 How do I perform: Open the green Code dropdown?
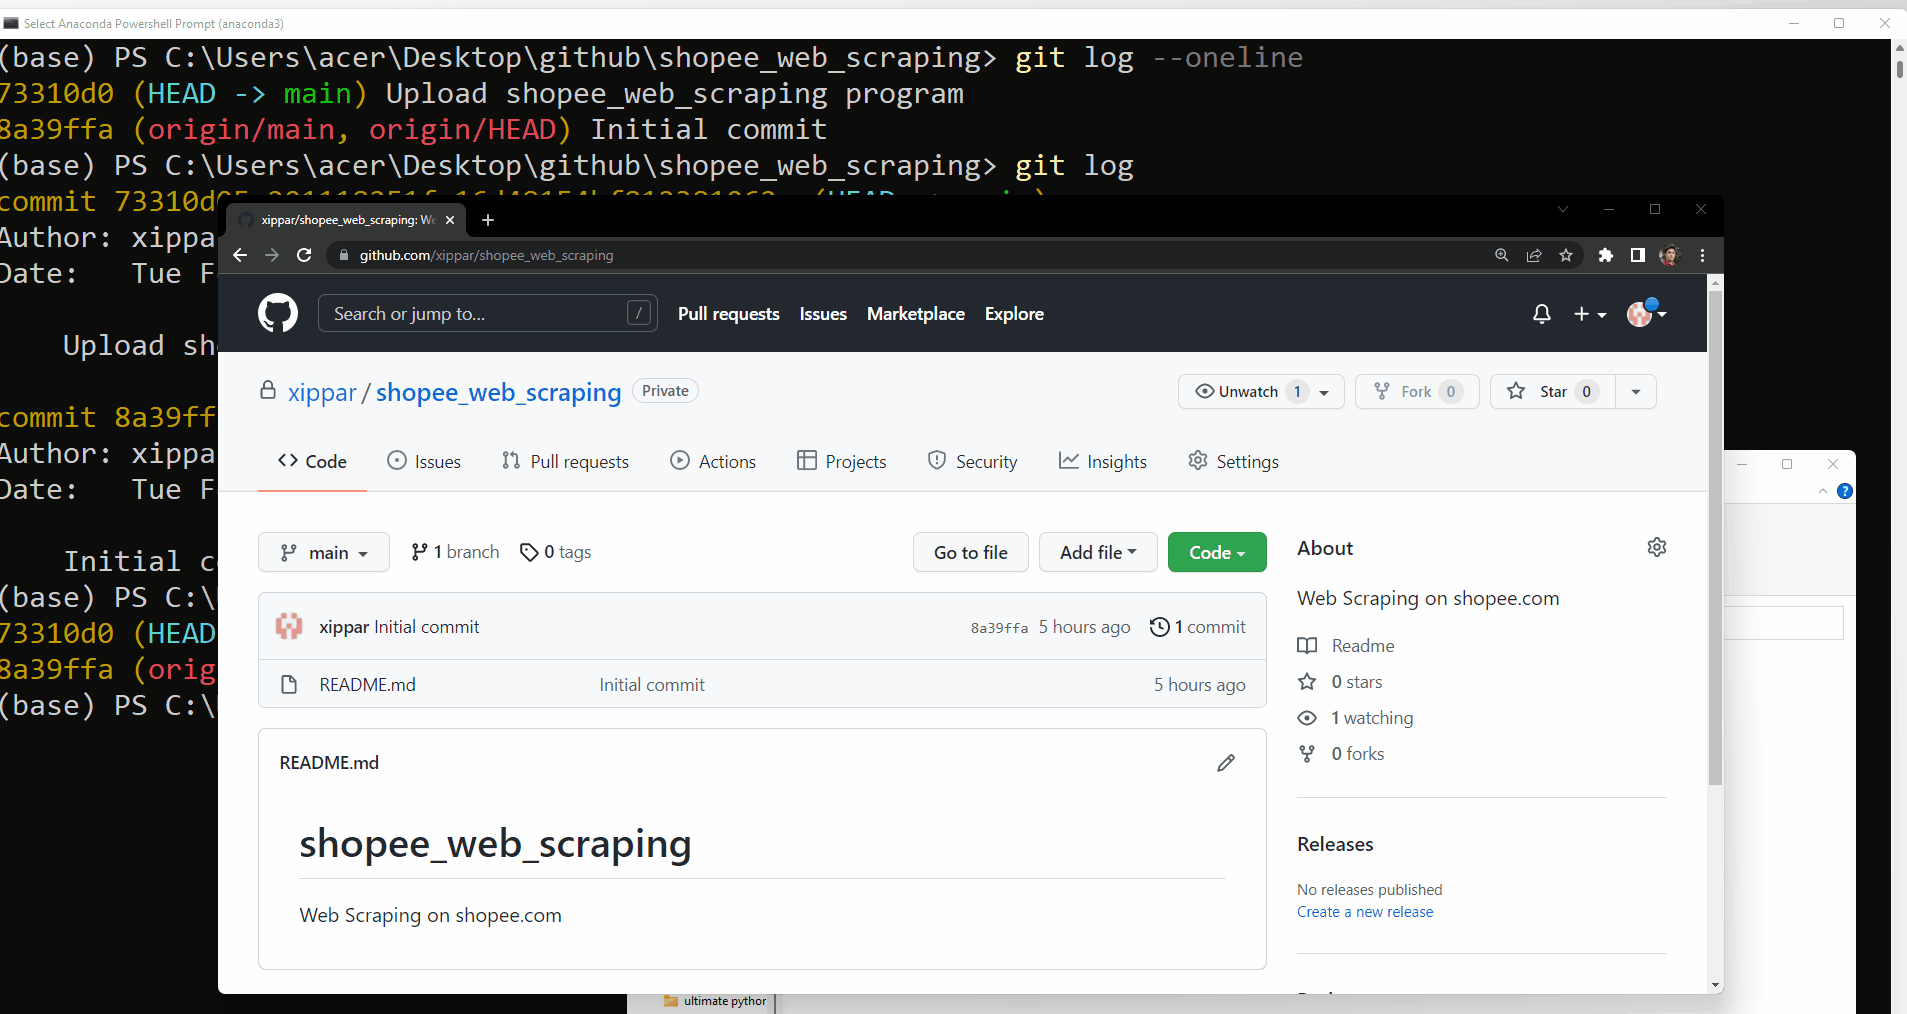click(x=1216, y=552)
